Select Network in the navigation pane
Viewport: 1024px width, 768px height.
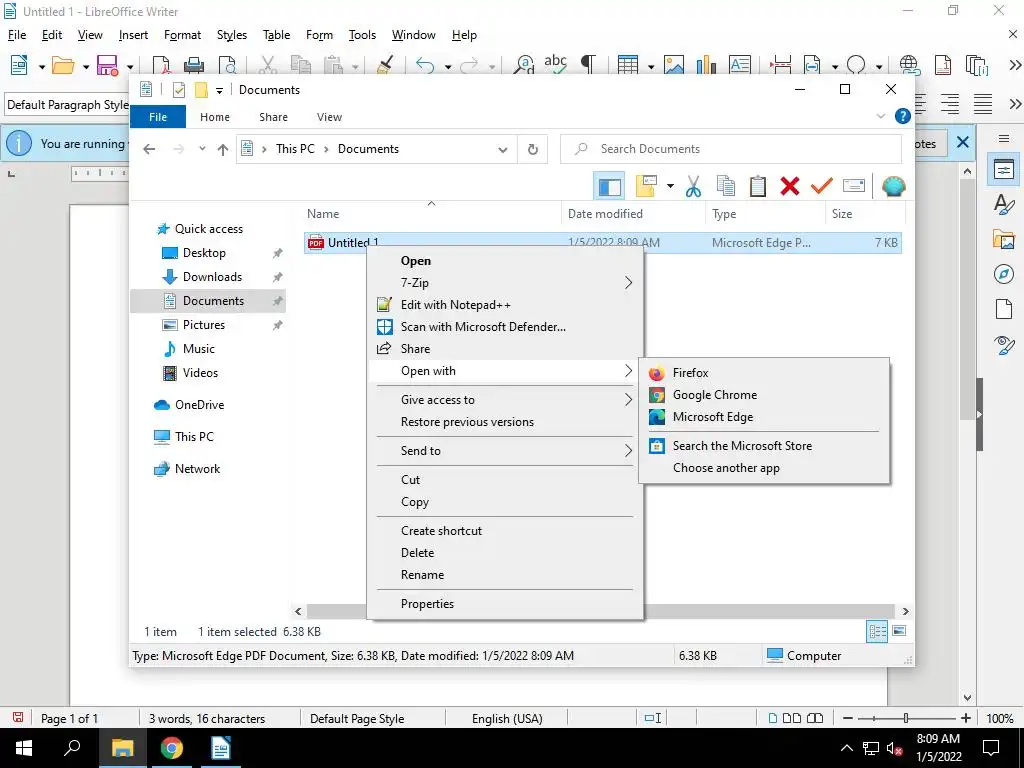pyautogui.click(x=197, y=469)
